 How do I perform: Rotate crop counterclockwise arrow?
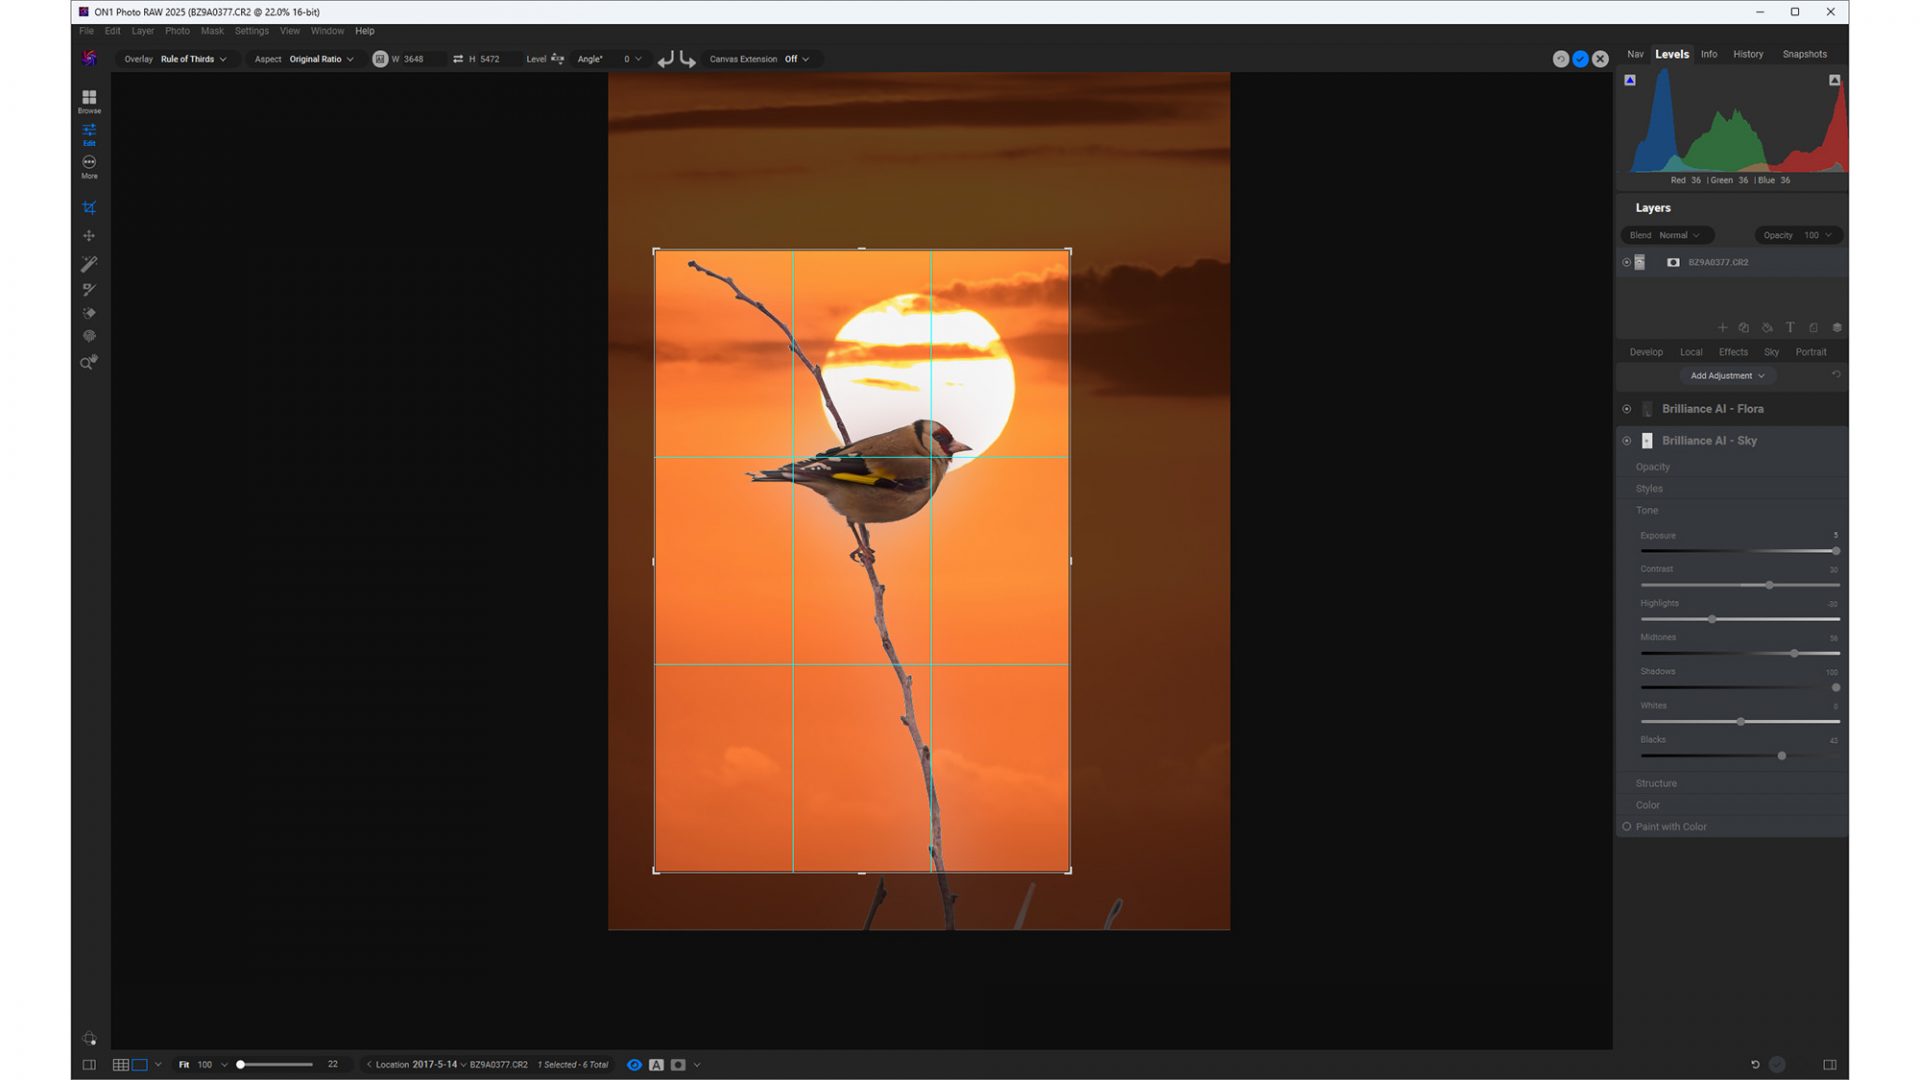coord(665,59)
